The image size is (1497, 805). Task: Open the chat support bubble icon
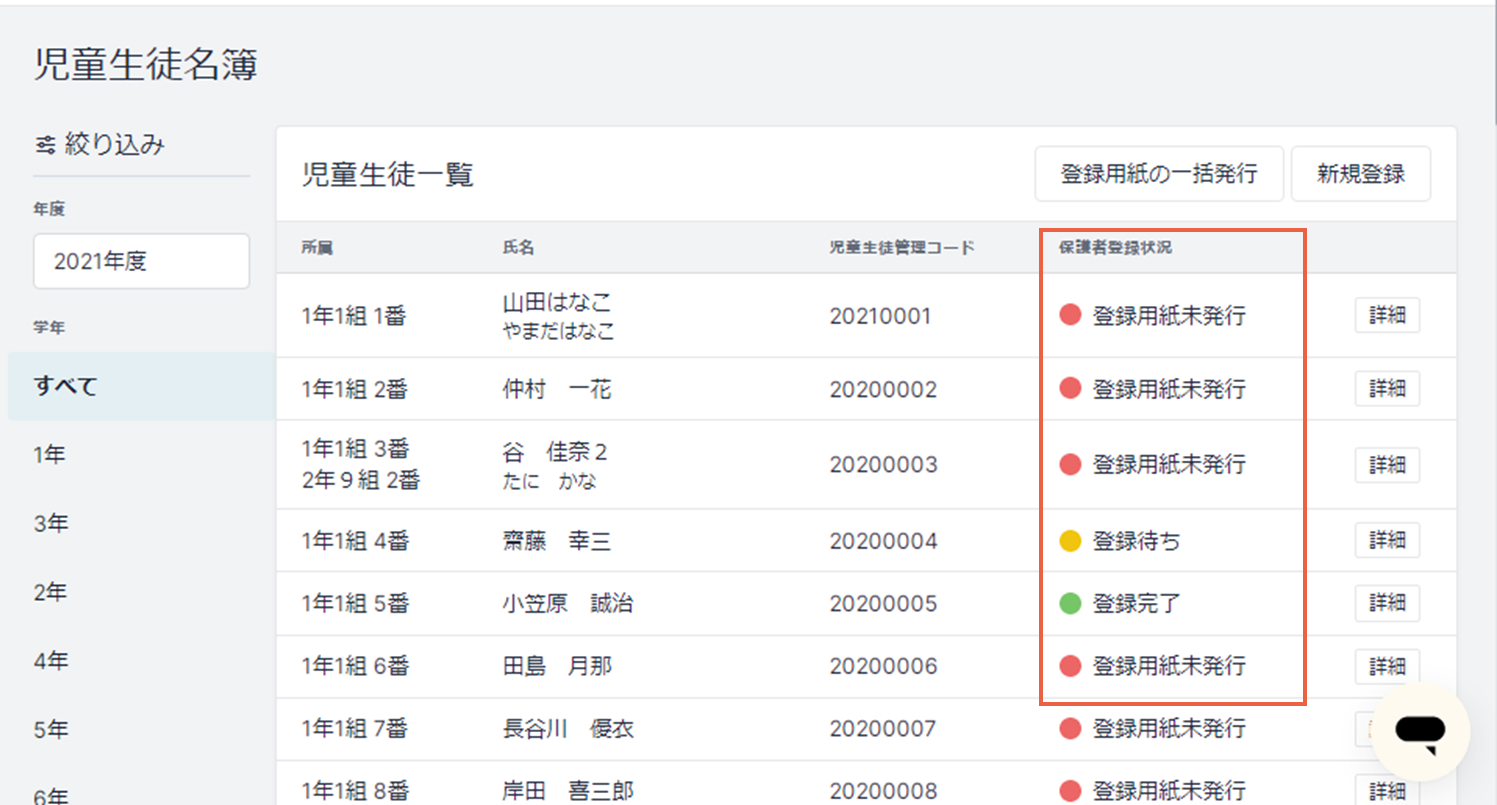point(1419,733)
